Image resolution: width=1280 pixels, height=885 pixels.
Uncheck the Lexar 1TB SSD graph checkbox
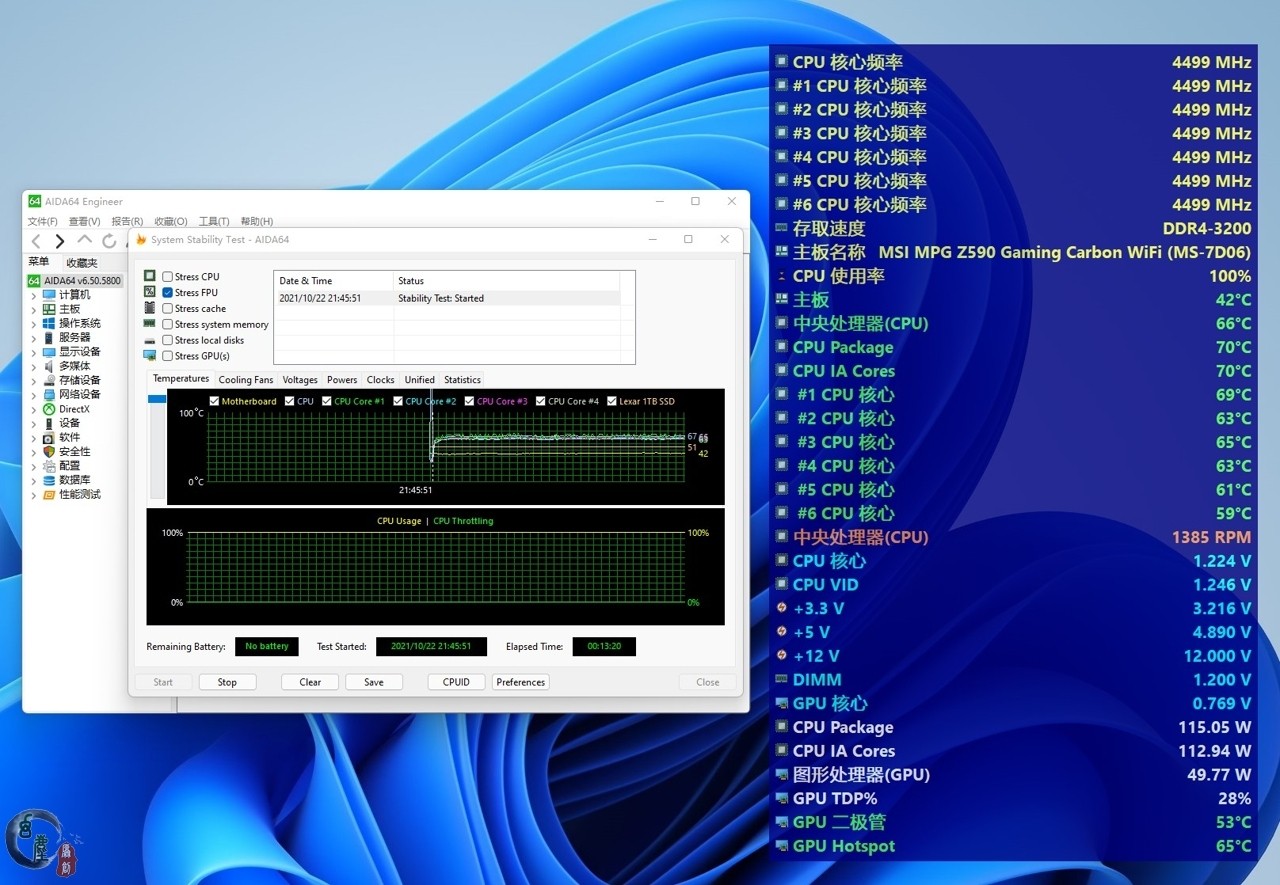click(x=611, y=401)
